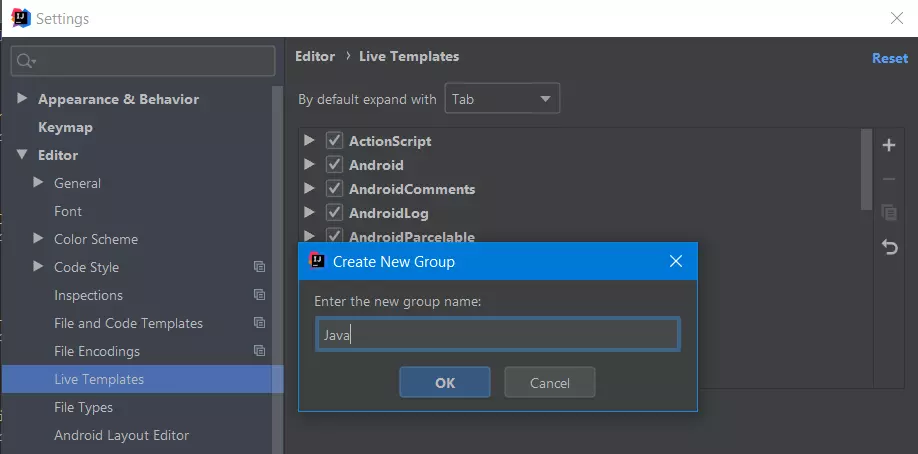Viewport: 918px width, 454px height.
Task: Expand Appearance & Behavior section
Action: pyautogui.click(x=22, y=98)
